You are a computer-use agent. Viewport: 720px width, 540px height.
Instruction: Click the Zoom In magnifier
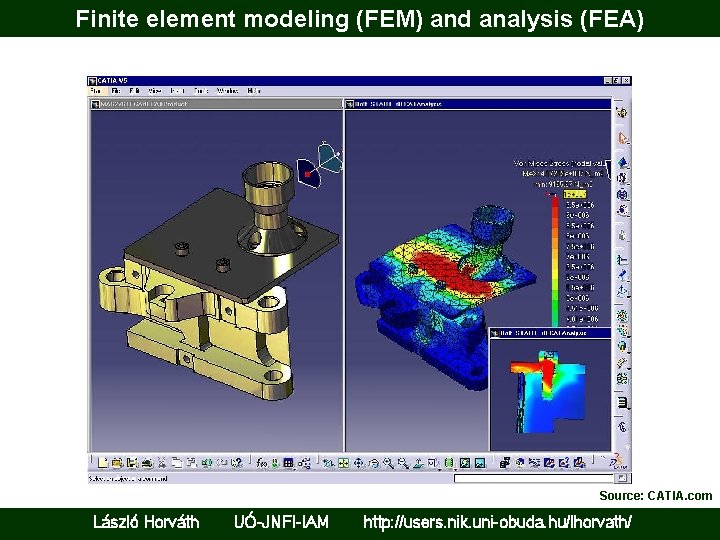click(388, 463)
